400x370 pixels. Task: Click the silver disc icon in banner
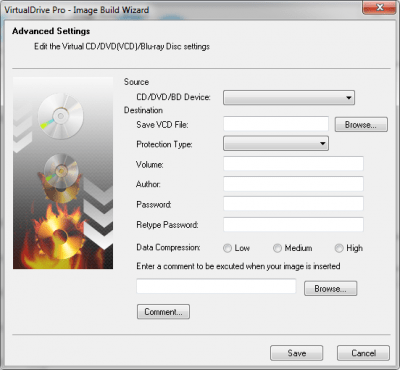pyautogui.click(x=60, y=116)
